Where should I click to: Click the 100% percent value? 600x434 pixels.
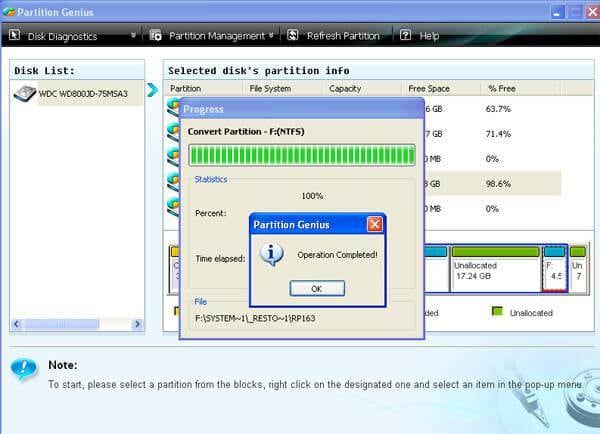pos(312,196)
